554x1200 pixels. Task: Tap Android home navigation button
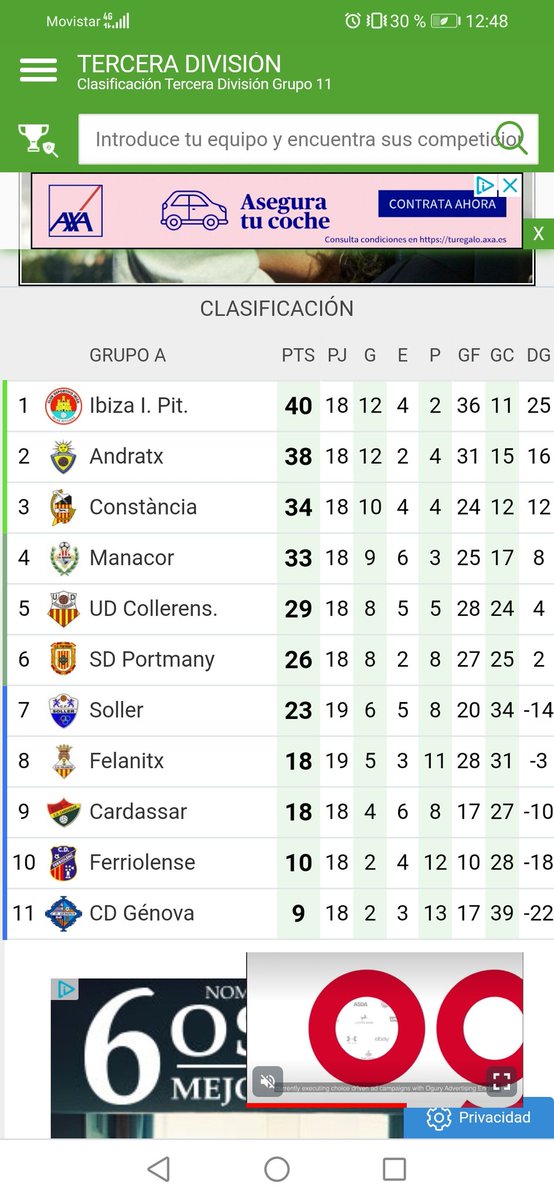click(x=277, y=1168)
